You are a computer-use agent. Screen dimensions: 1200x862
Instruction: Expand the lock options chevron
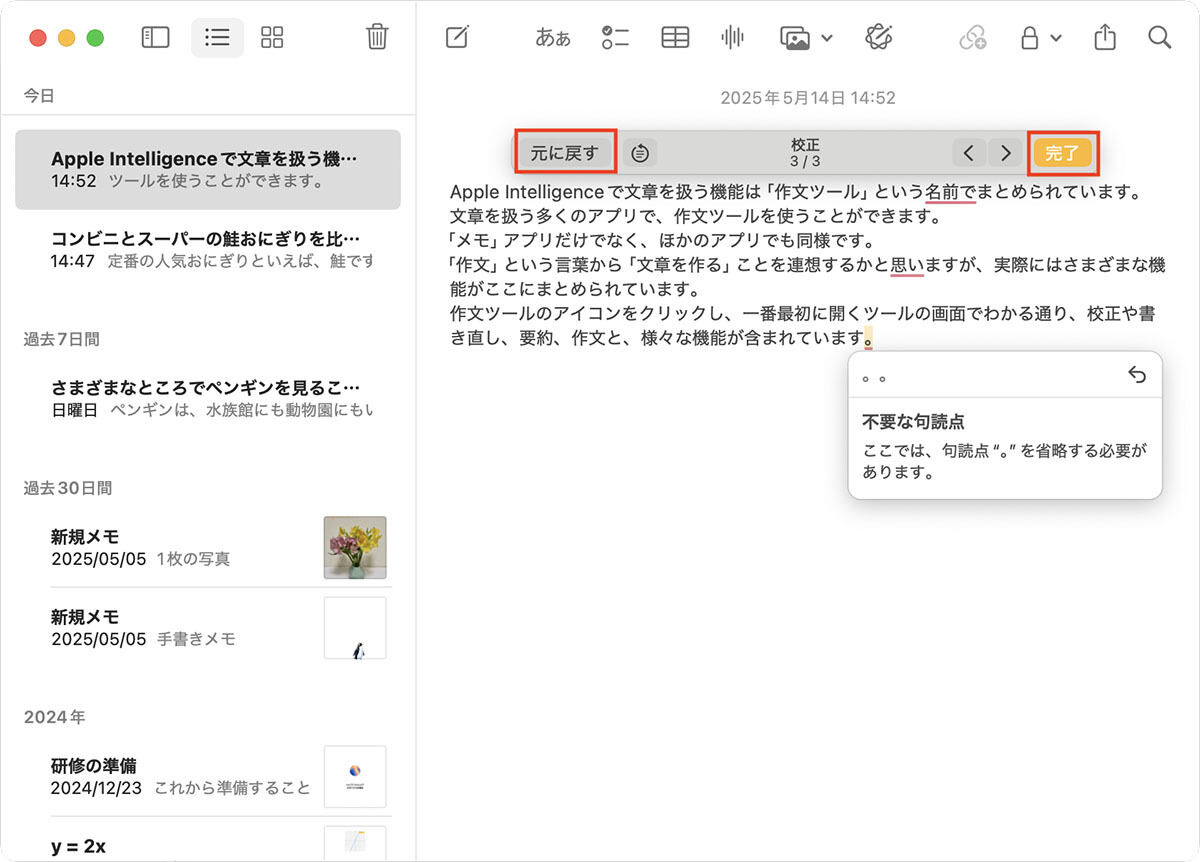(x=1056, y=38)
